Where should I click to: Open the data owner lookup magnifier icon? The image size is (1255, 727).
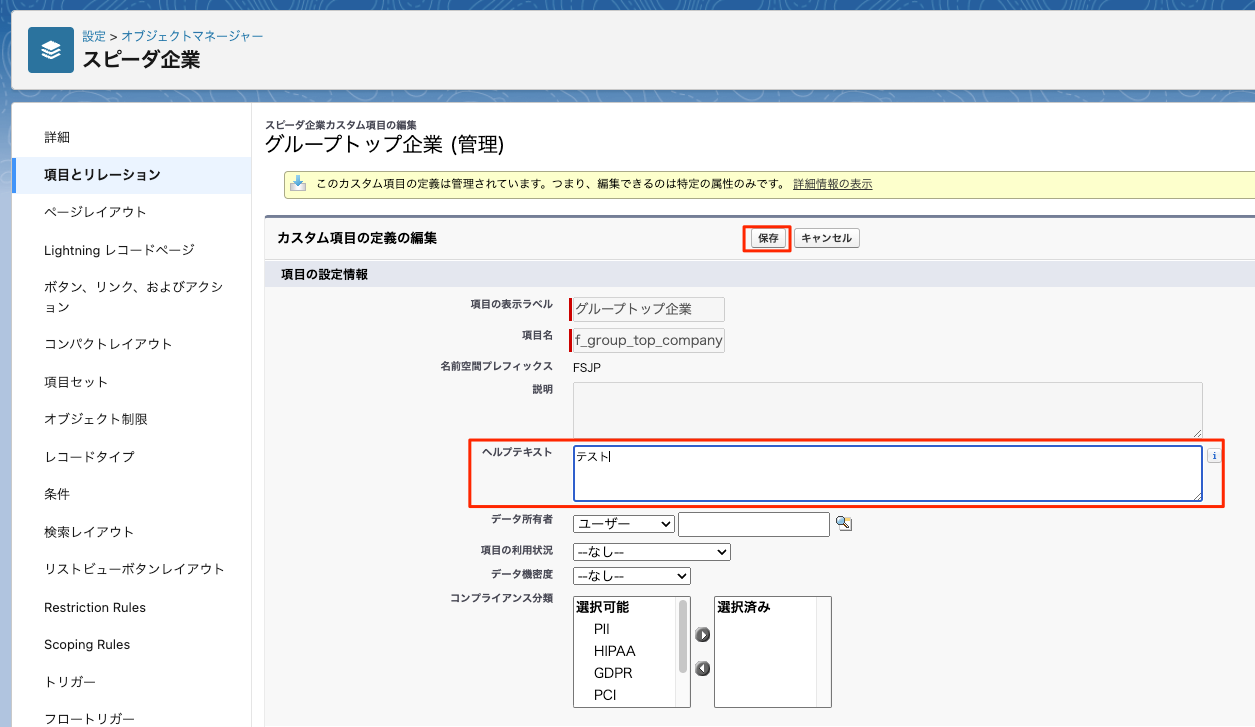pos(844,523)
